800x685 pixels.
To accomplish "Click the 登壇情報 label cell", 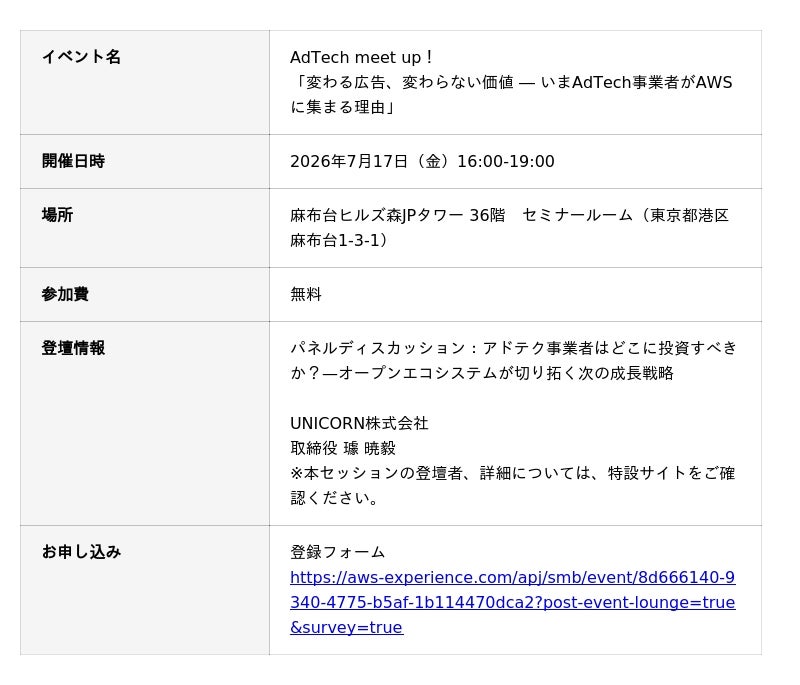I will click(145, 423).
